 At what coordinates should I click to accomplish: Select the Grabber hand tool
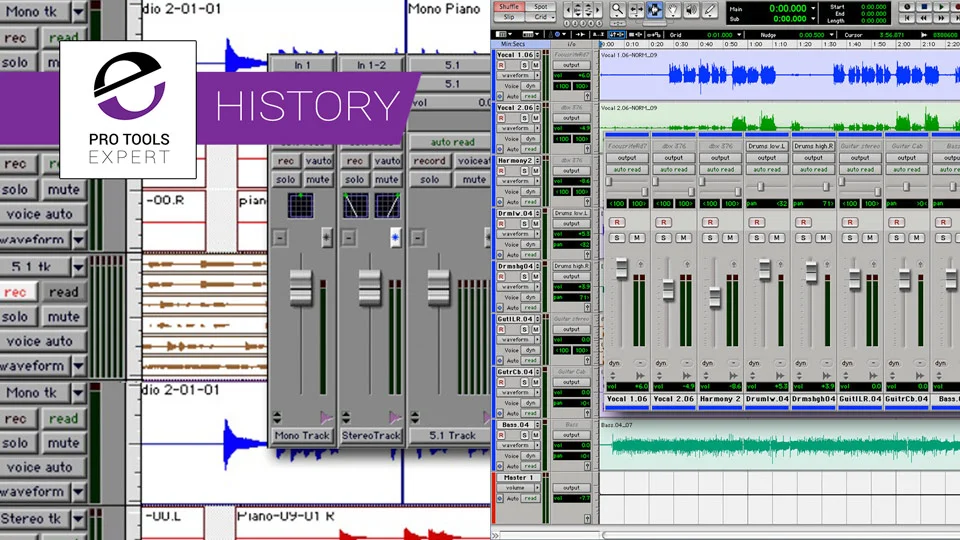tap(673, 9)
